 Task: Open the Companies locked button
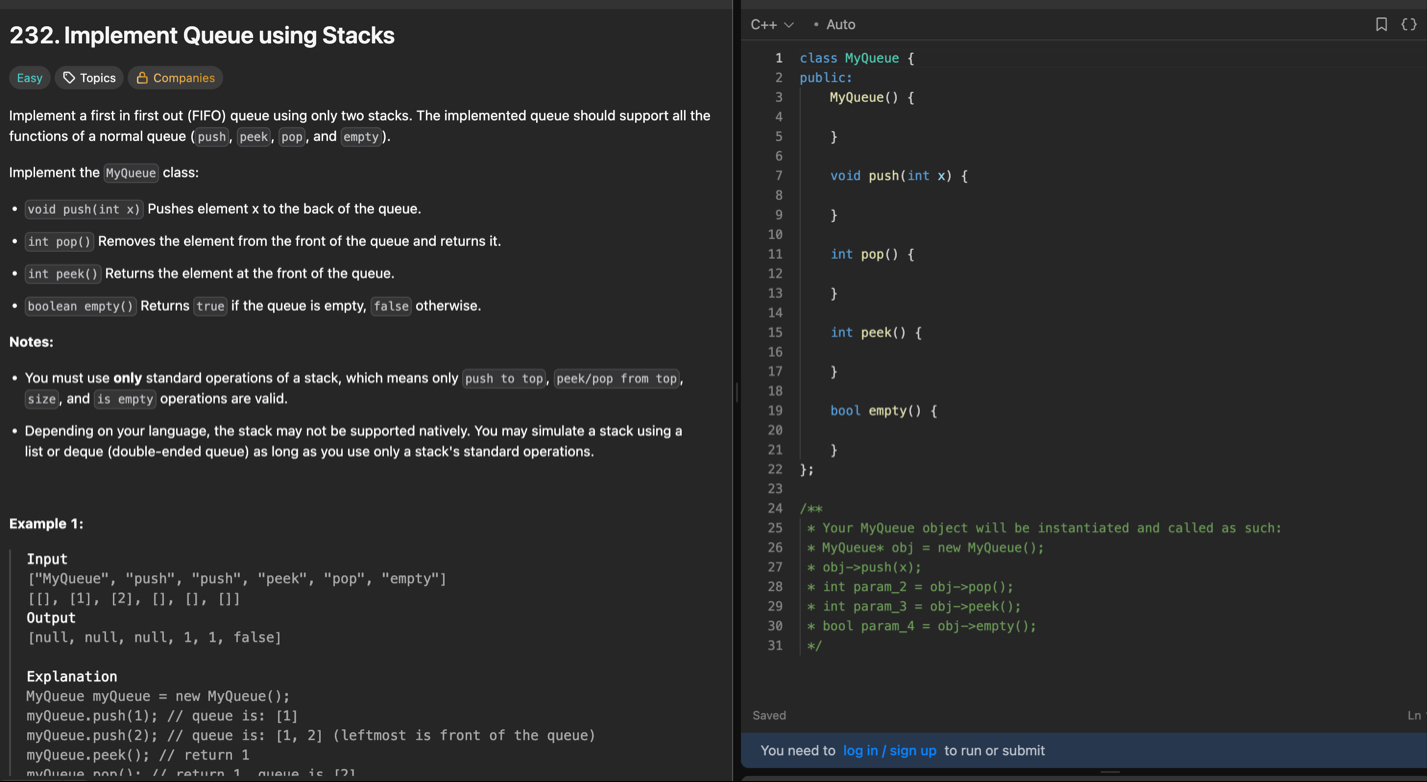coord(175,78)
